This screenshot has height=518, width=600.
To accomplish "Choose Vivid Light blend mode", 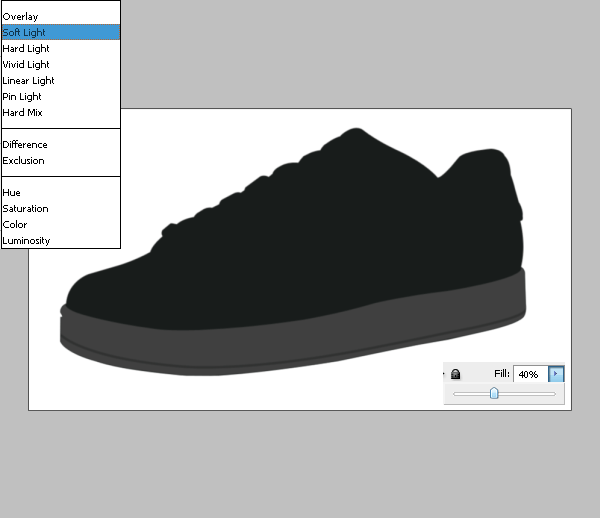I will pyautogui.click(x=61, y=65).
